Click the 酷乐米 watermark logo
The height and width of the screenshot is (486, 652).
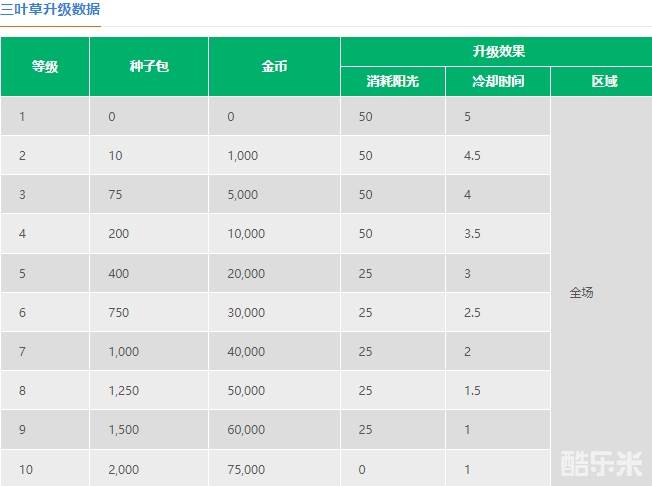[x=601, y=463]
